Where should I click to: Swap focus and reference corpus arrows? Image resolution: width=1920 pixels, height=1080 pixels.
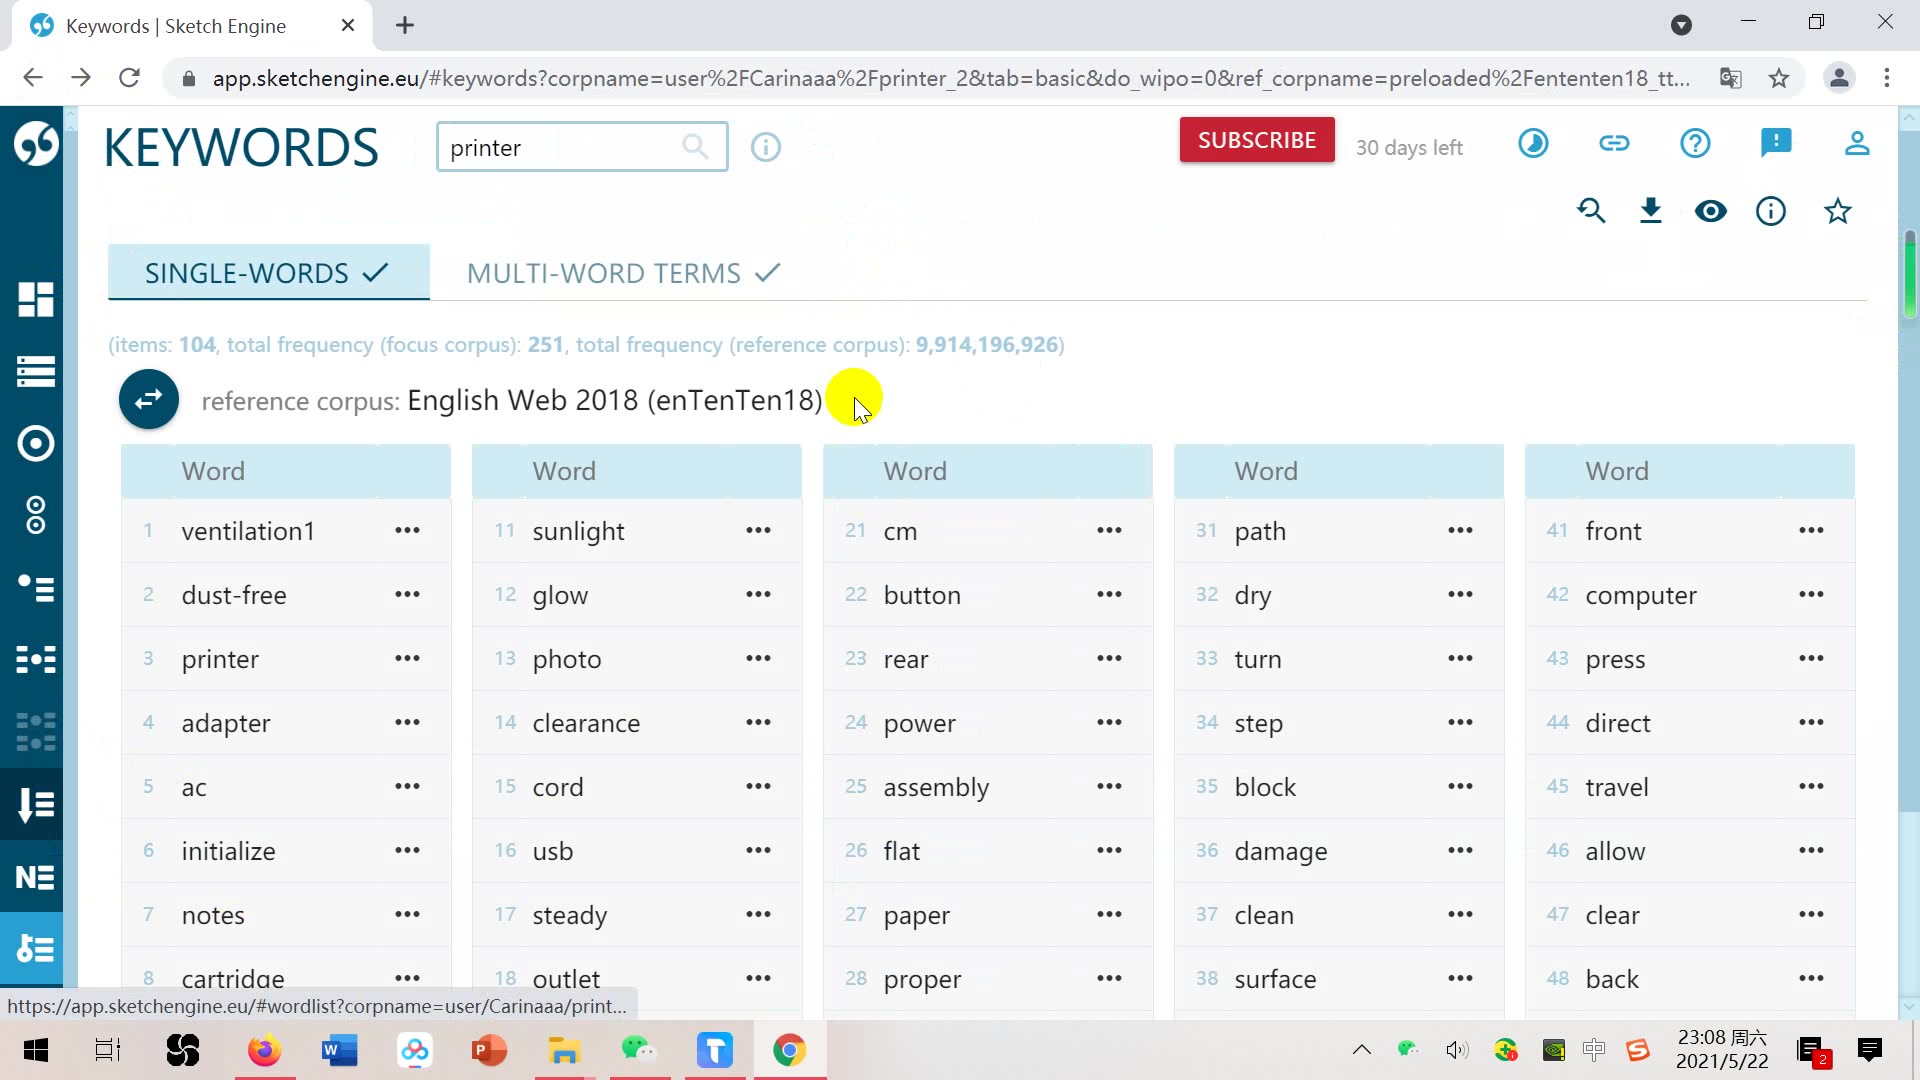[x=148, y=399]
